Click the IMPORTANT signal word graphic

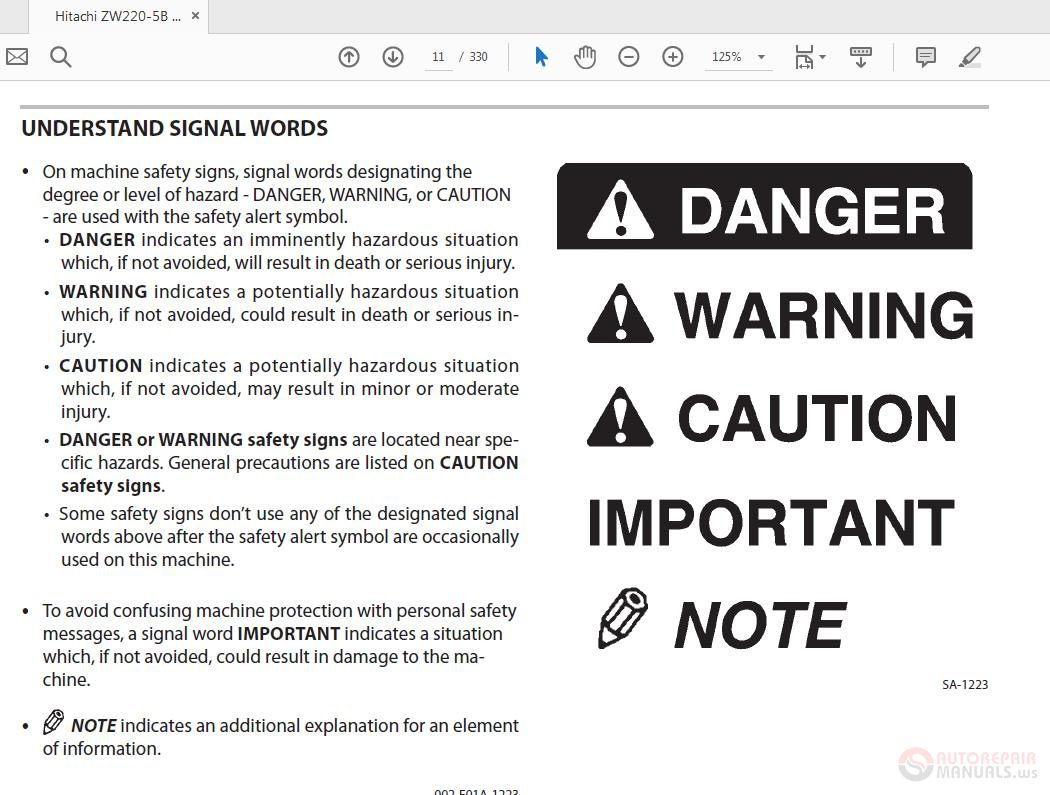tap(771, 522)
